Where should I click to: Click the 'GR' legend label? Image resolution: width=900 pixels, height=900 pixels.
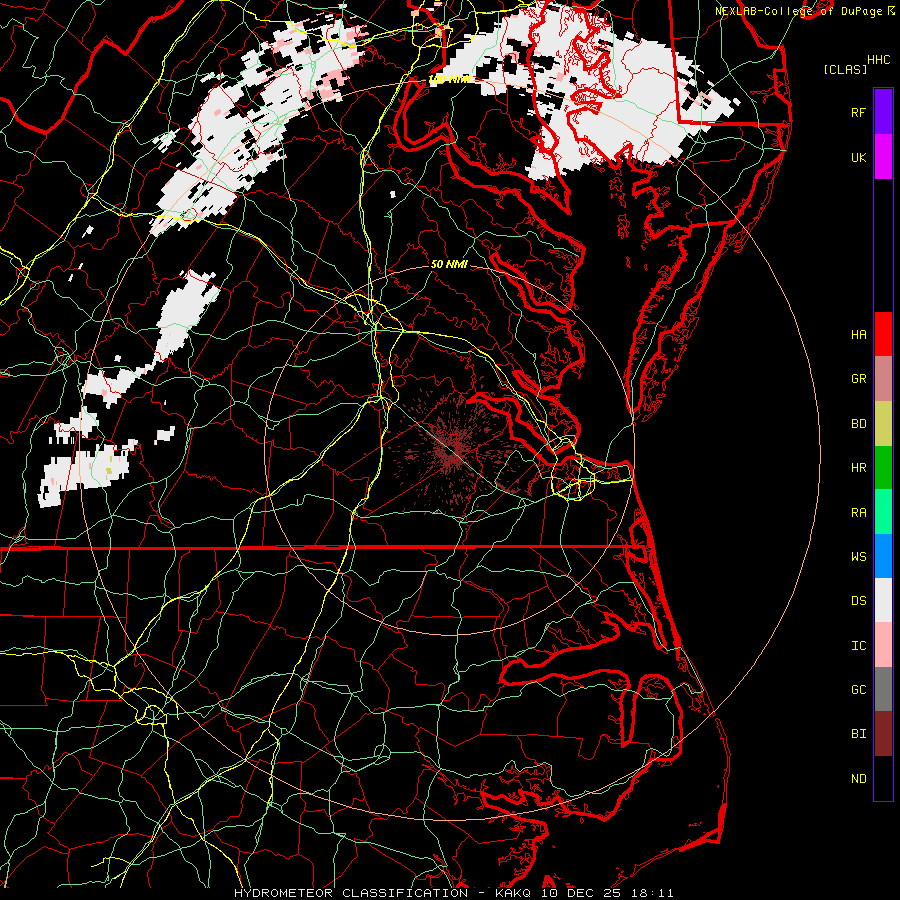(x=858, y=379)
